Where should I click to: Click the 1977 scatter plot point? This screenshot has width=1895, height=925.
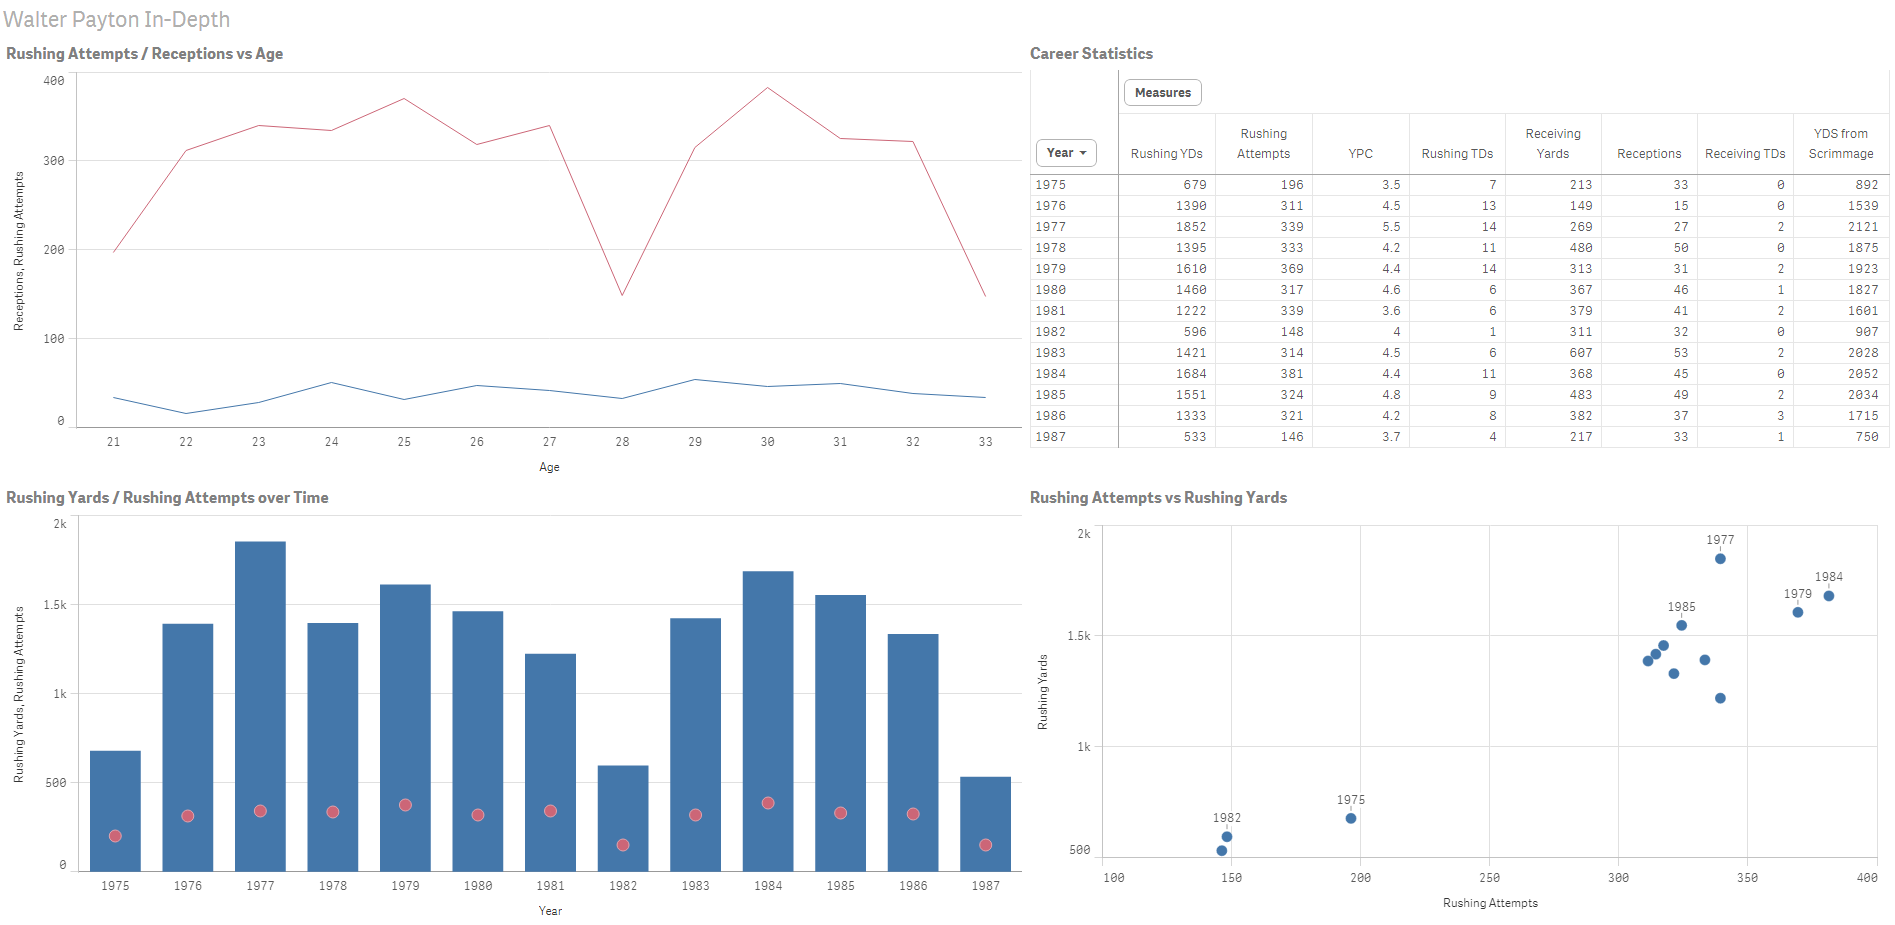1720,559
